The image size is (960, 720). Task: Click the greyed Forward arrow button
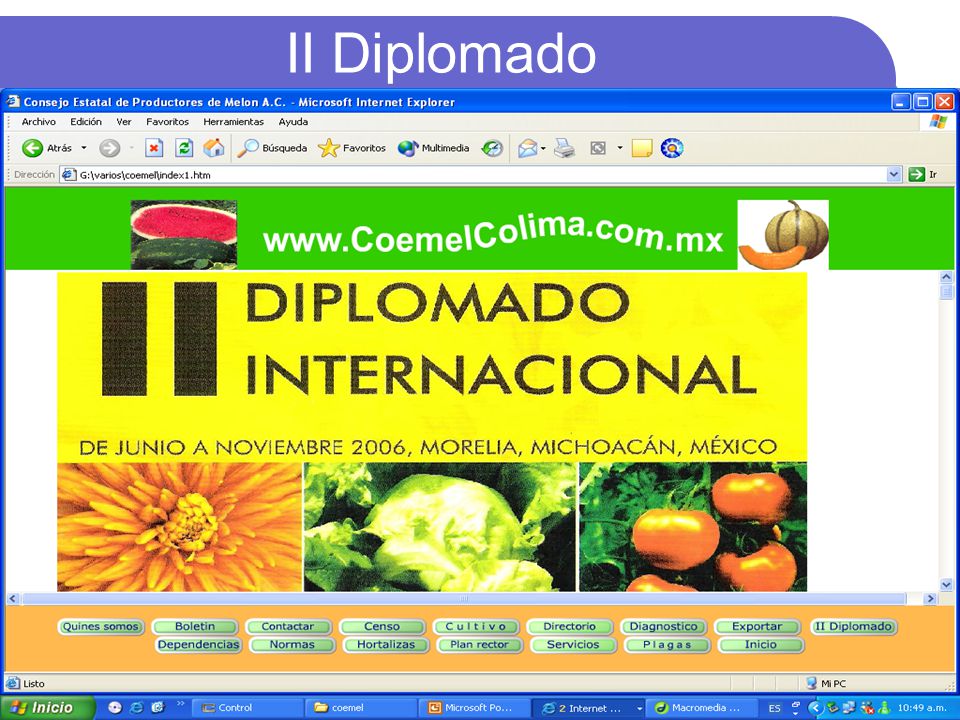click(110, 148)
